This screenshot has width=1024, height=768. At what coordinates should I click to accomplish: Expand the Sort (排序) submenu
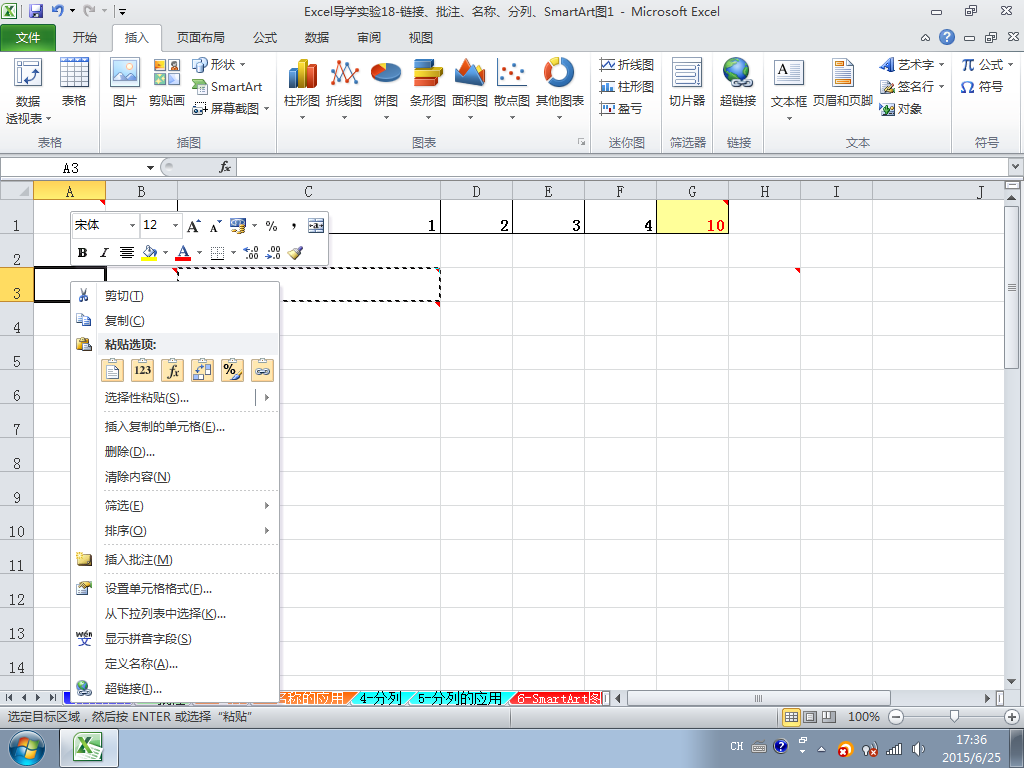click(x=266, y=530)
